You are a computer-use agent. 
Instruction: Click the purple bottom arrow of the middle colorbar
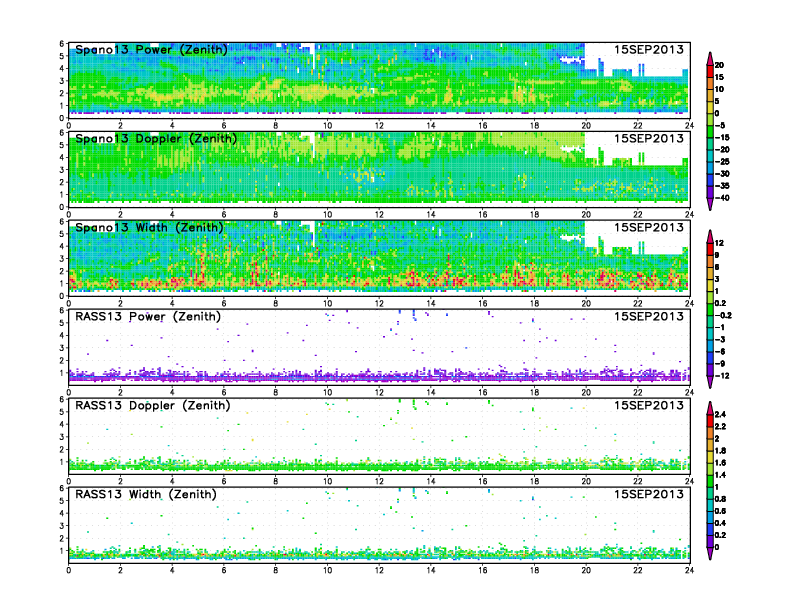(x=710, y=382)
